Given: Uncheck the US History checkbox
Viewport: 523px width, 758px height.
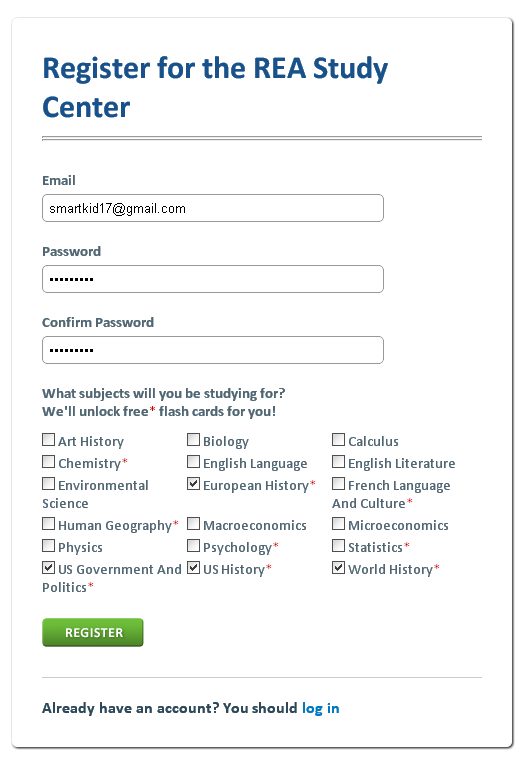Looking at the screenshot, I should coord(193,568).
